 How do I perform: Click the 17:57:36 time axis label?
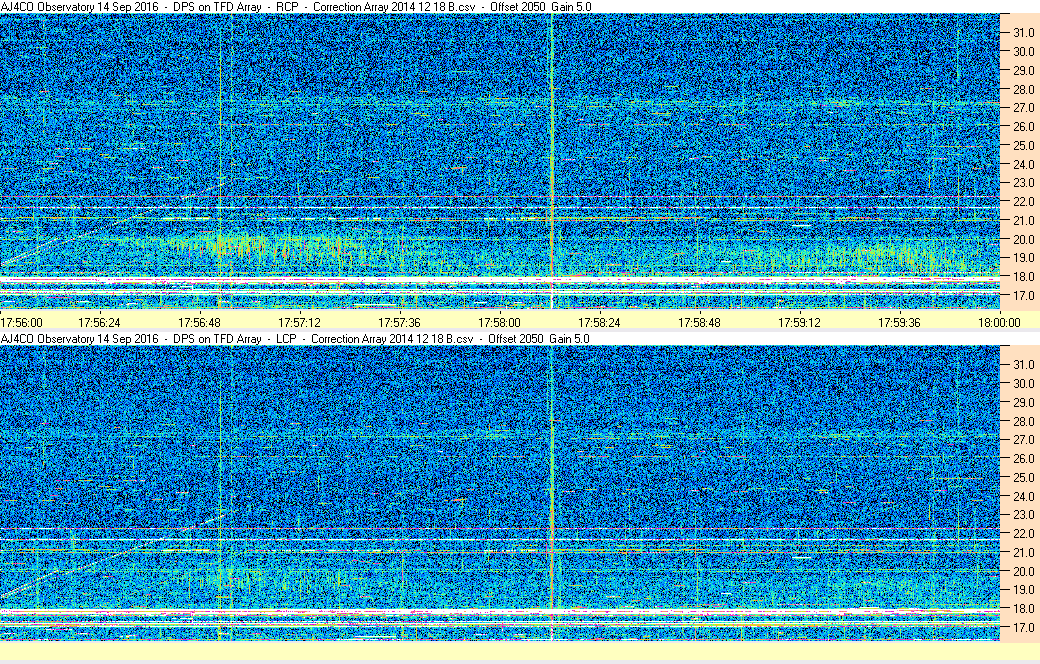tap(399, 322)
